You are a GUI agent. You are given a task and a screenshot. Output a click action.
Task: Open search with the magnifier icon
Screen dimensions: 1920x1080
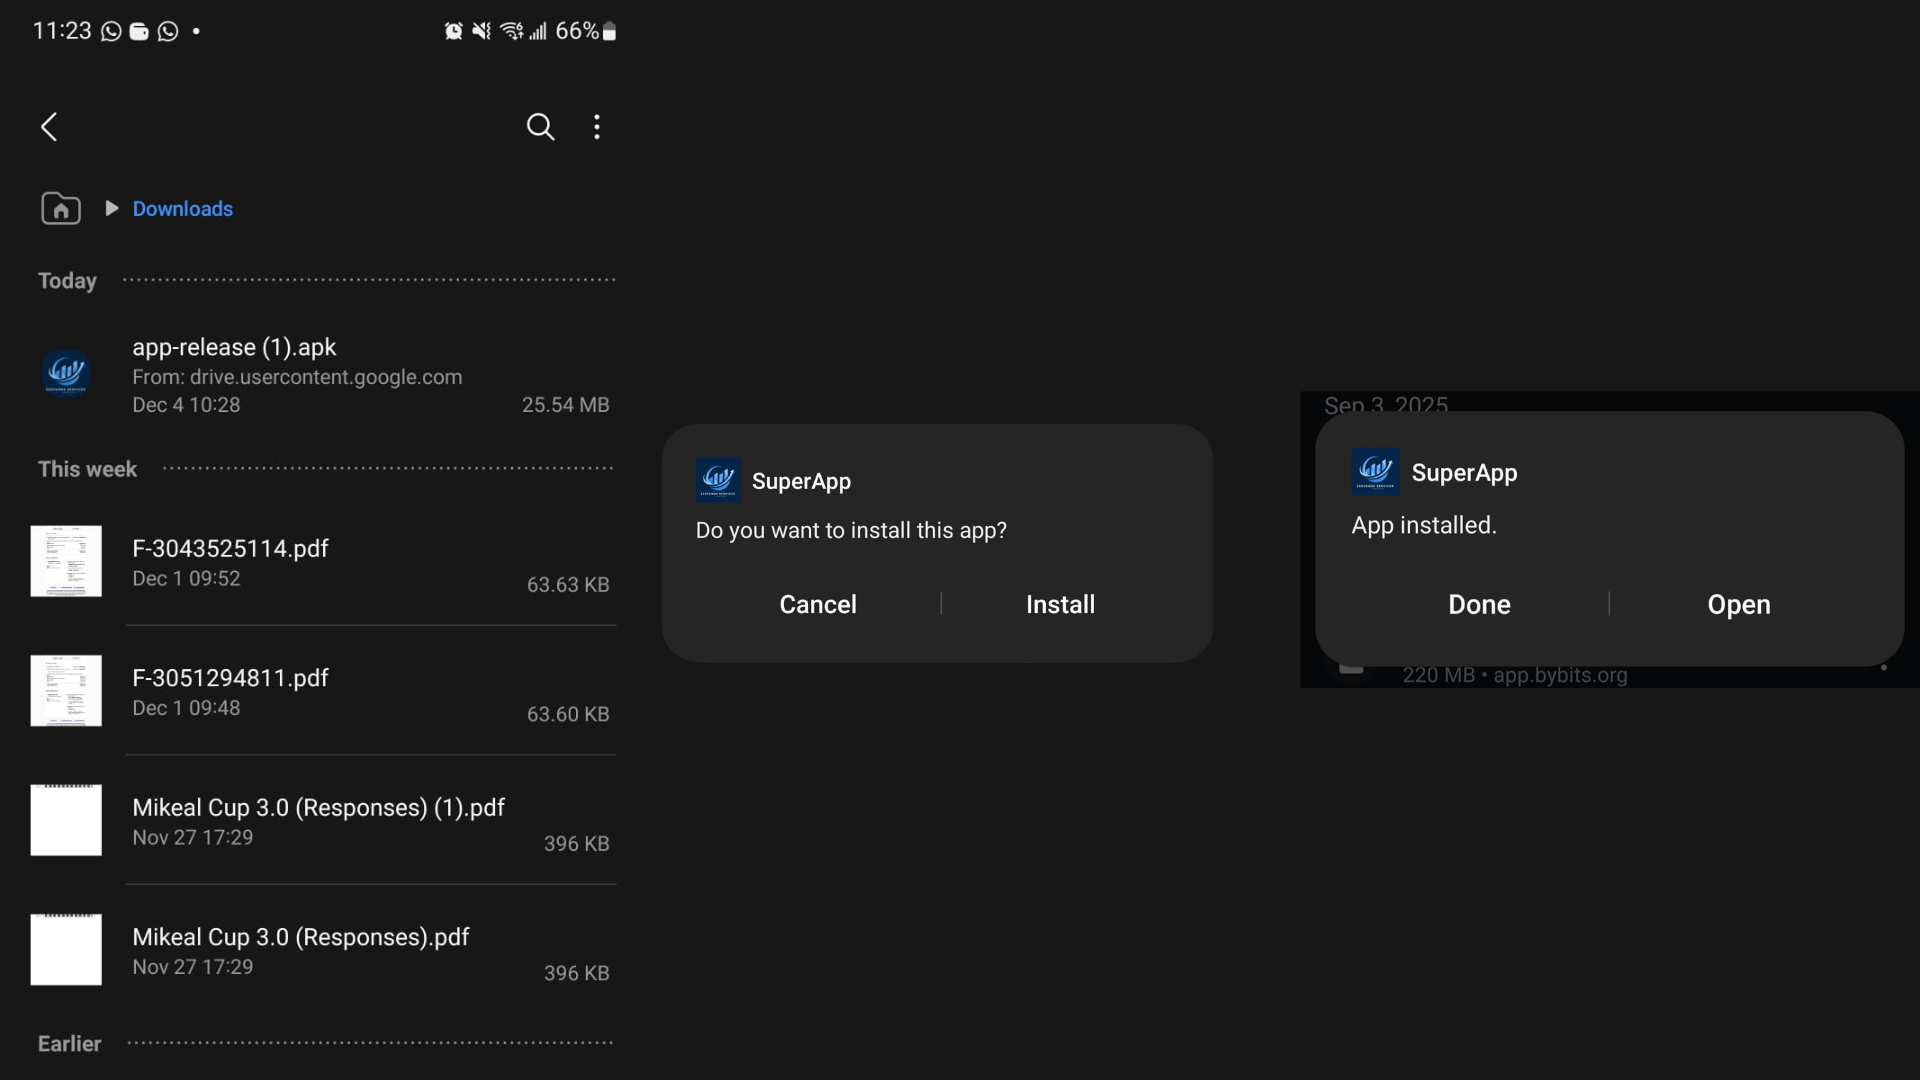[540, 127]
